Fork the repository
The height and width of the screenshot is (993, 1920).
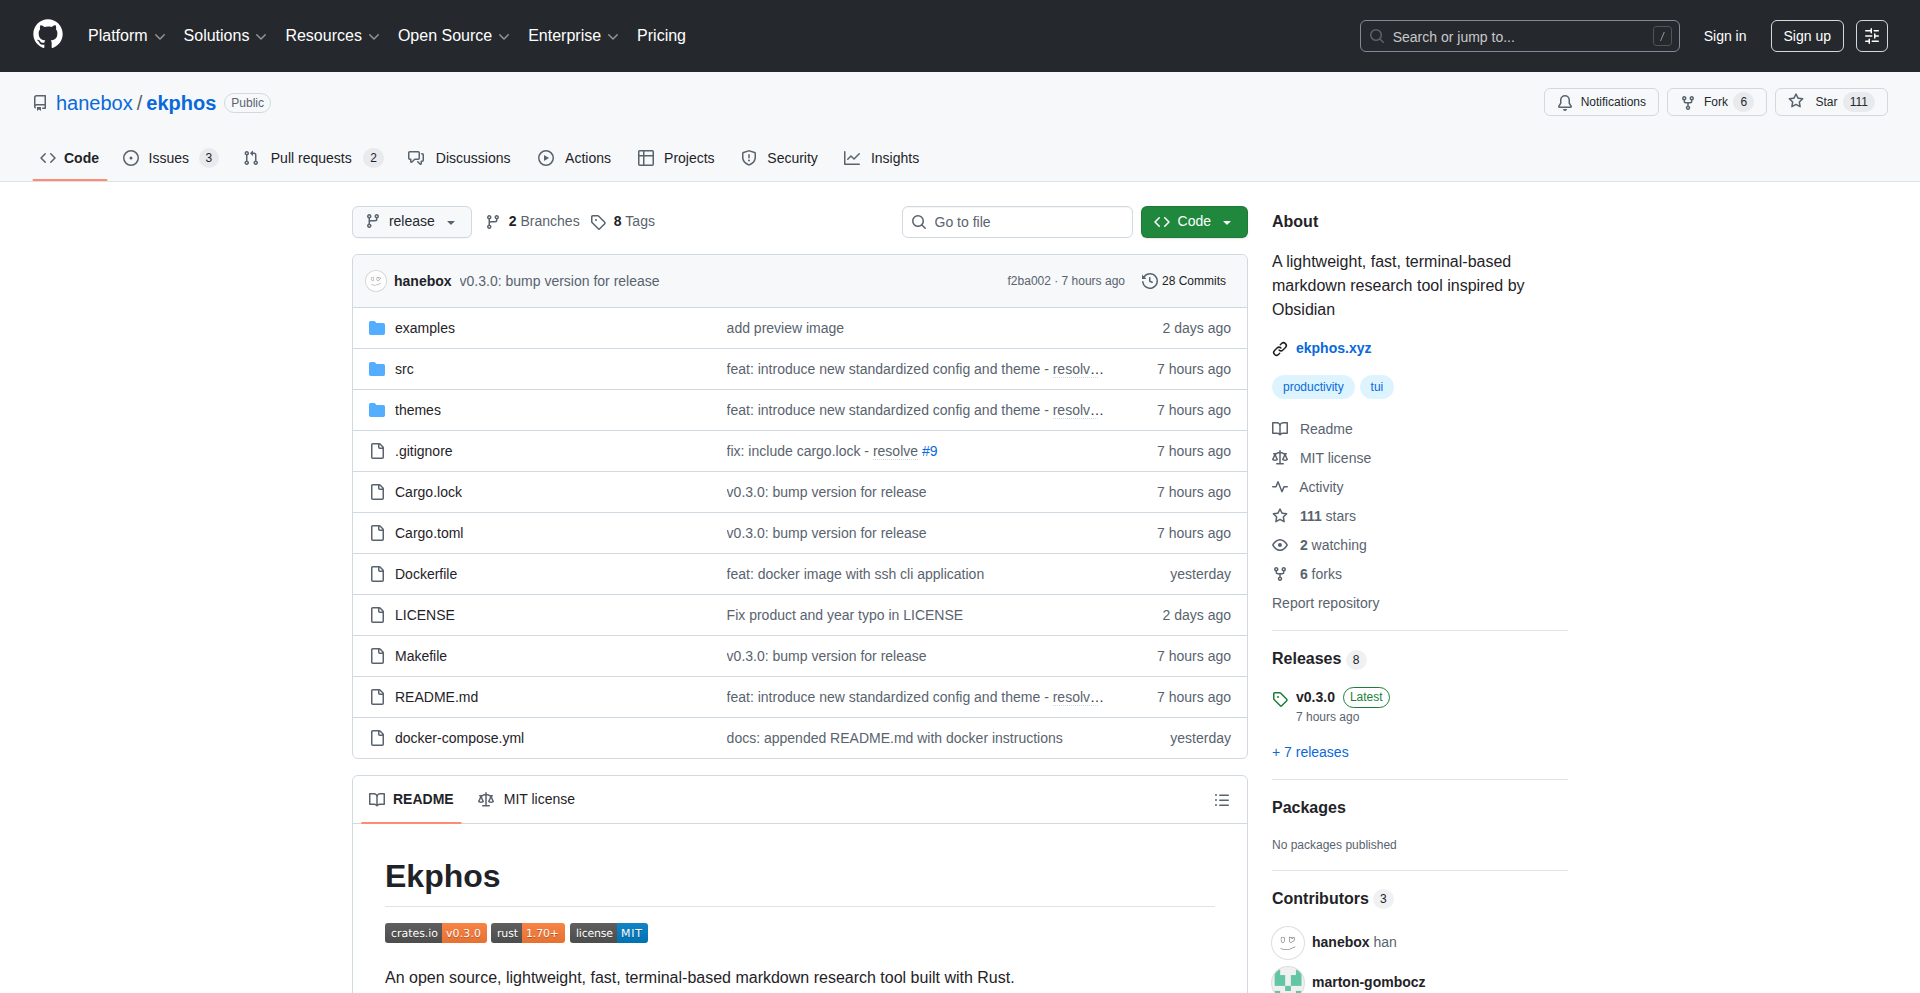pyautogui.click(x=1716, y=102)
